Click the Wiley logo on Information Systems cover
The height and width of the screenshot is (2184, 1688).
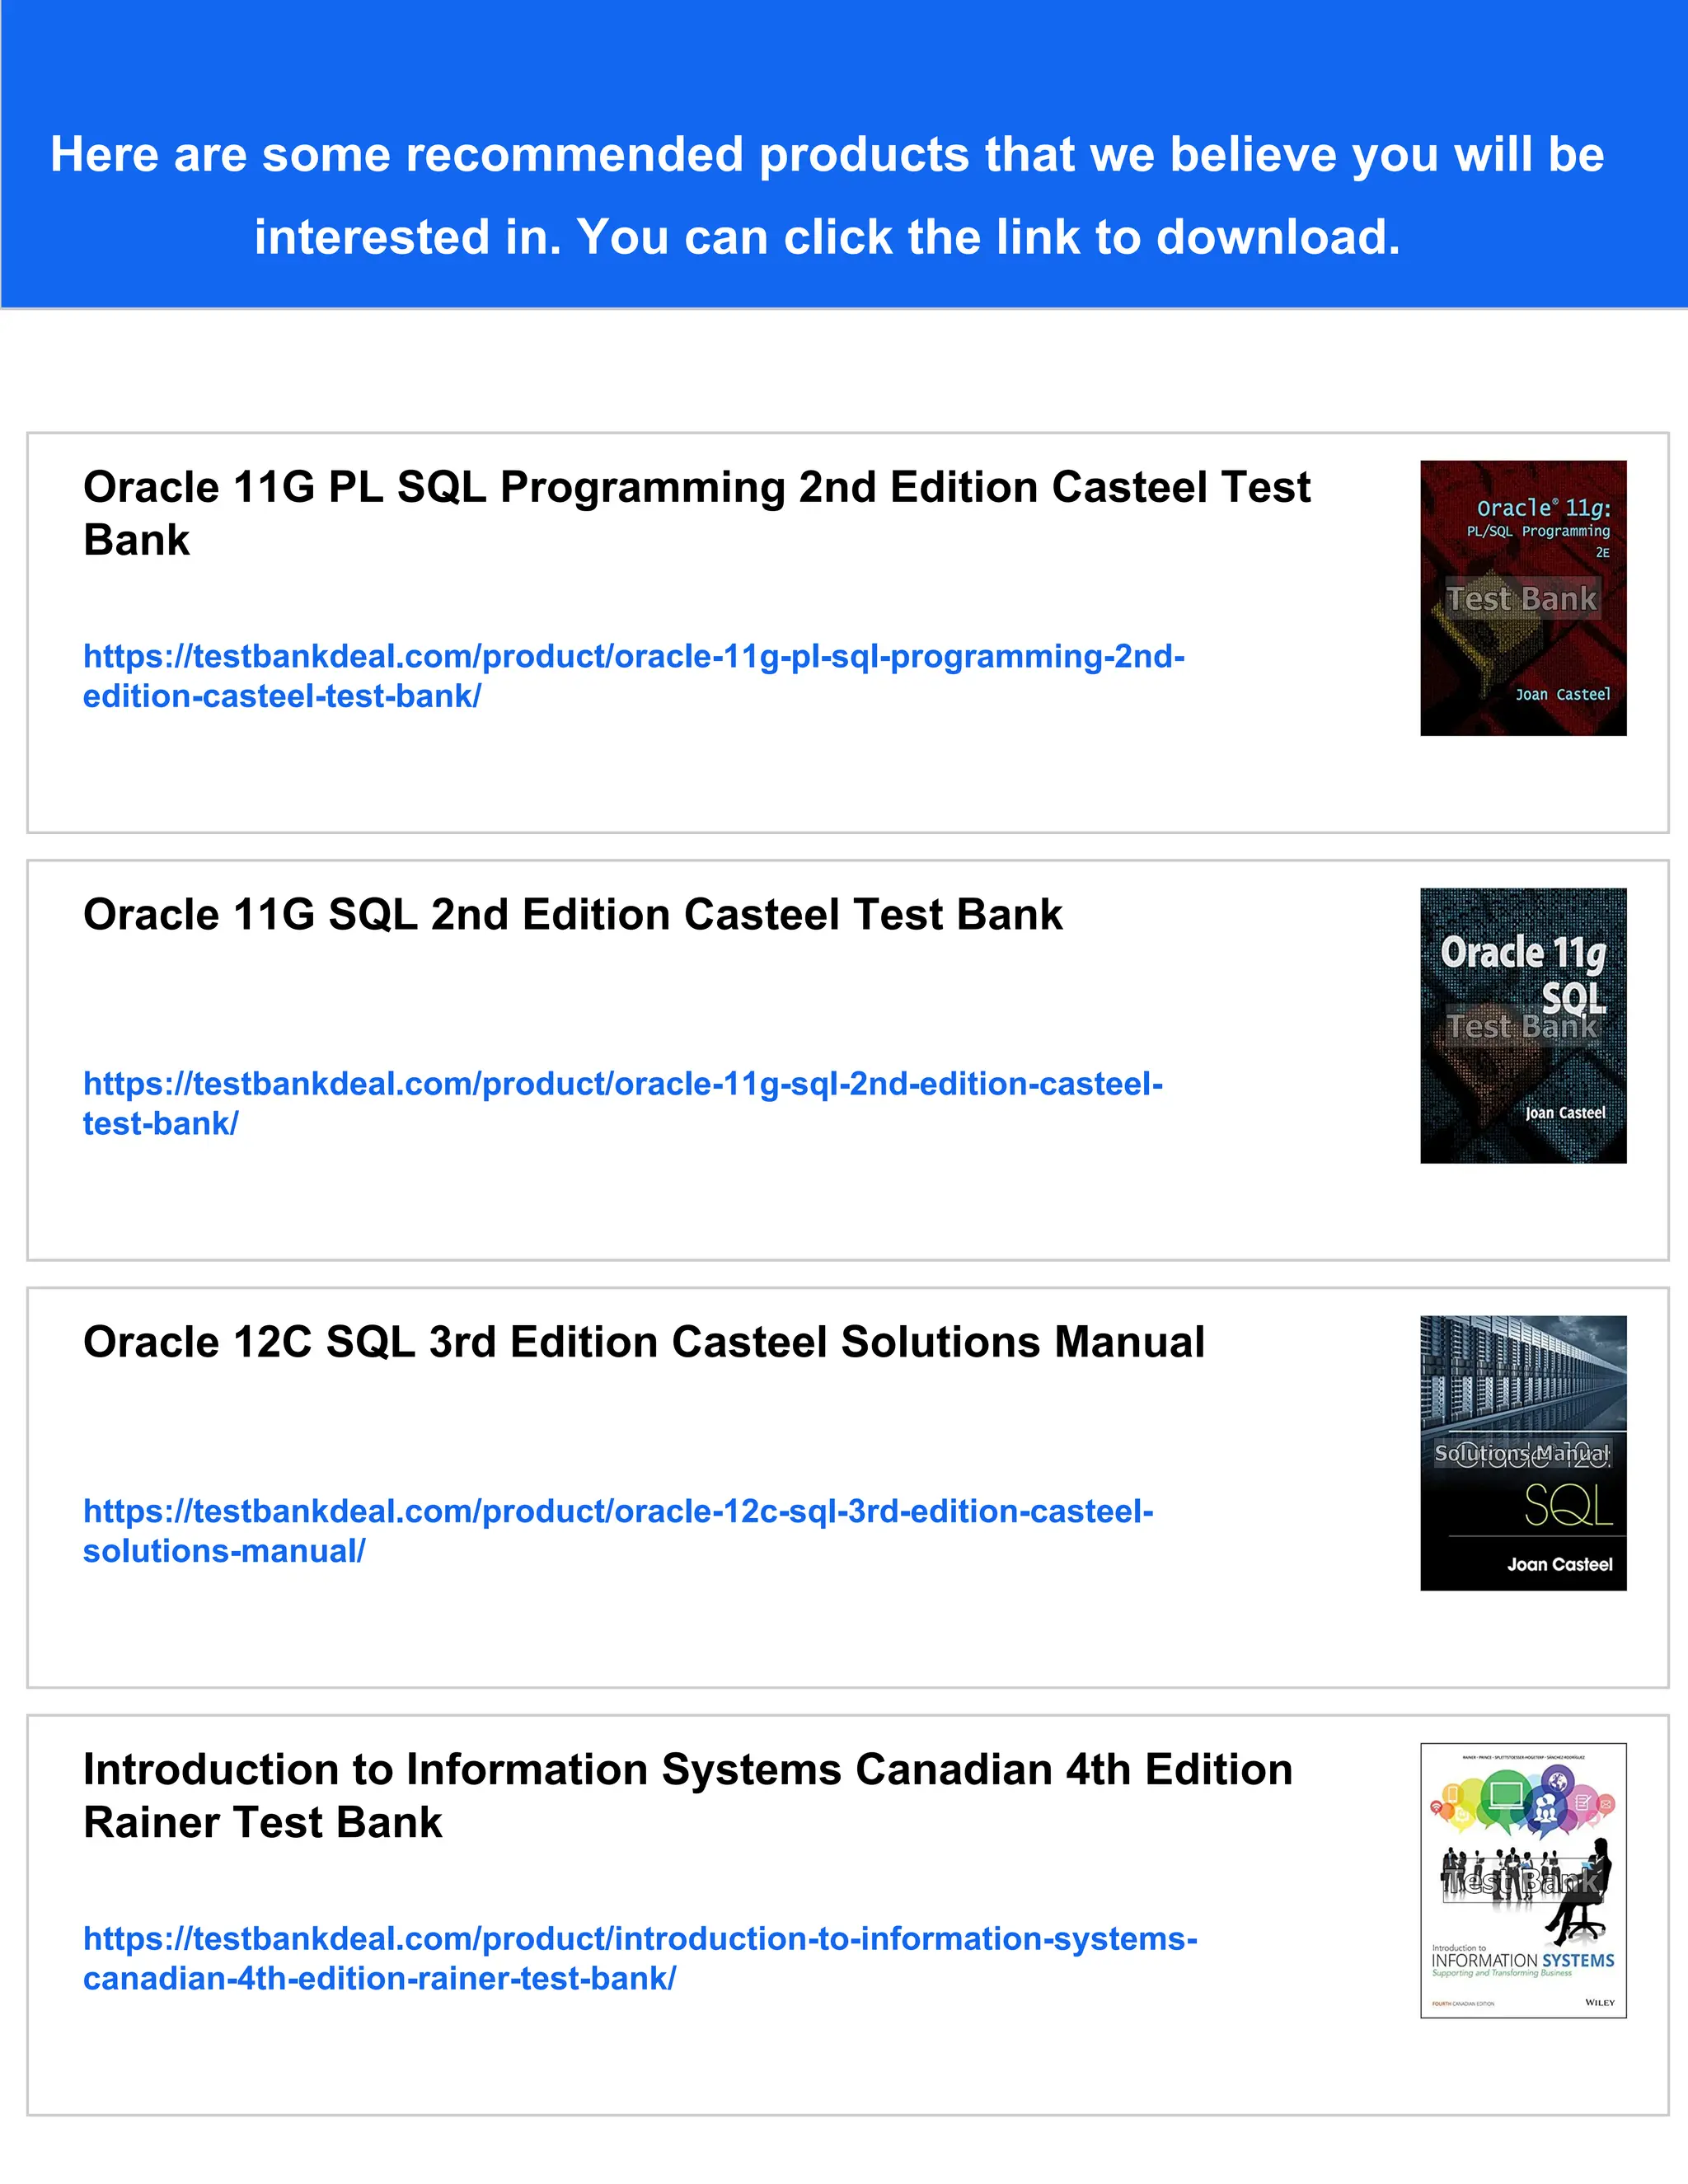[x=1599, y=2002]
